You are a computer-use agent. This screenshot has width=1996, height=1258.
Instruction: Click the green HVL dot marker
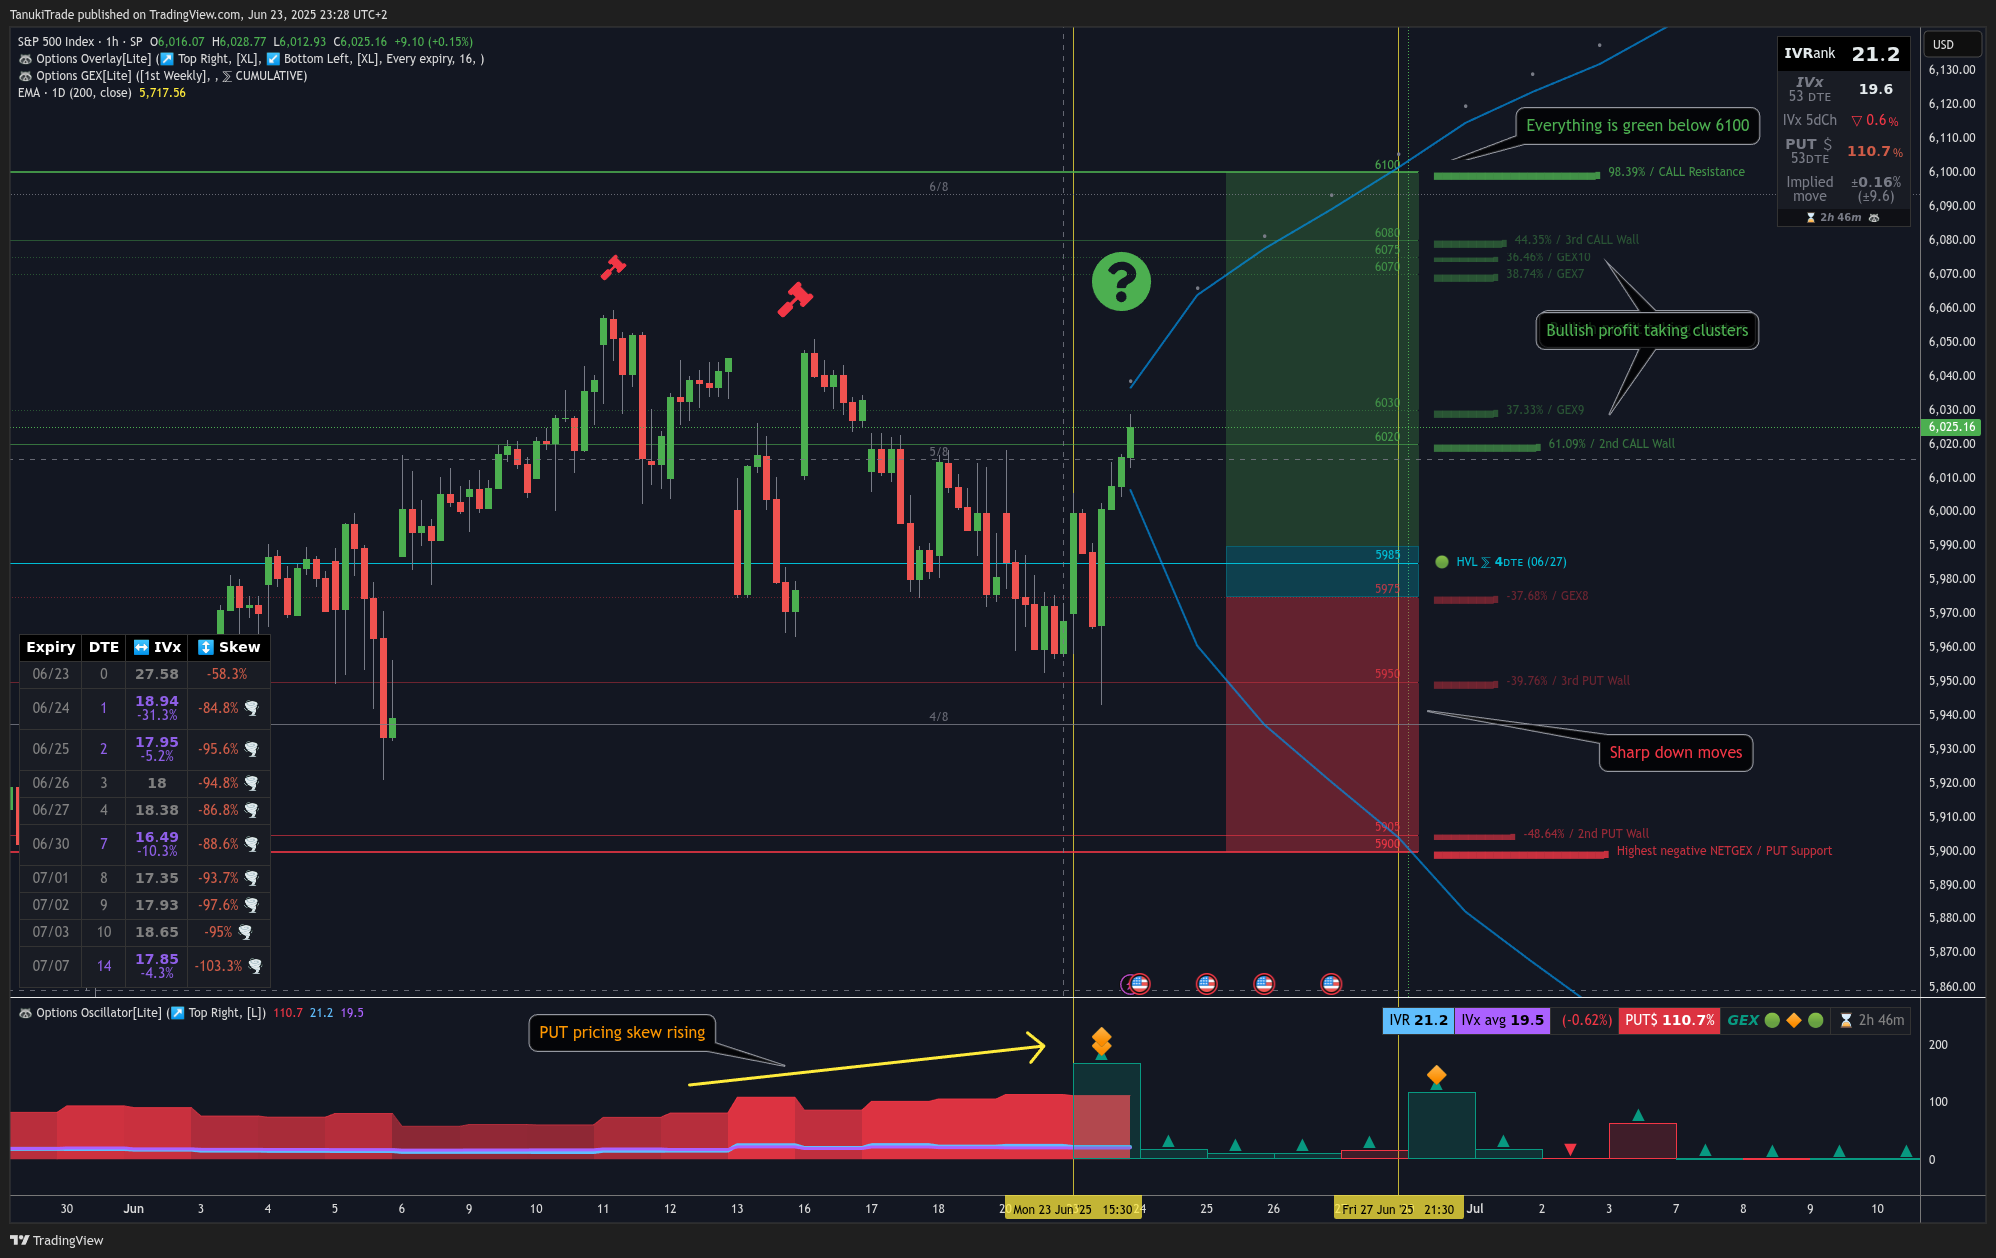(x=1442, y=562)
